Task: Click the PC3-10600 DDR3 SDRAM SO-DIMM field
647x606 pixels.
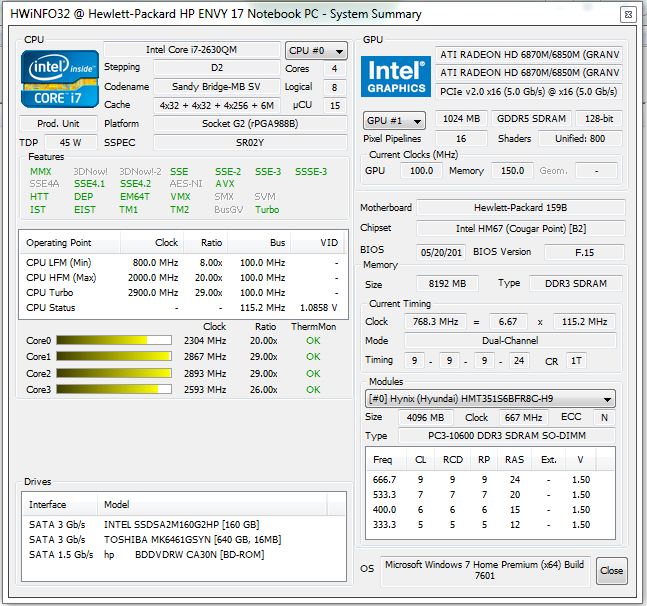Action: coord(507,435)
